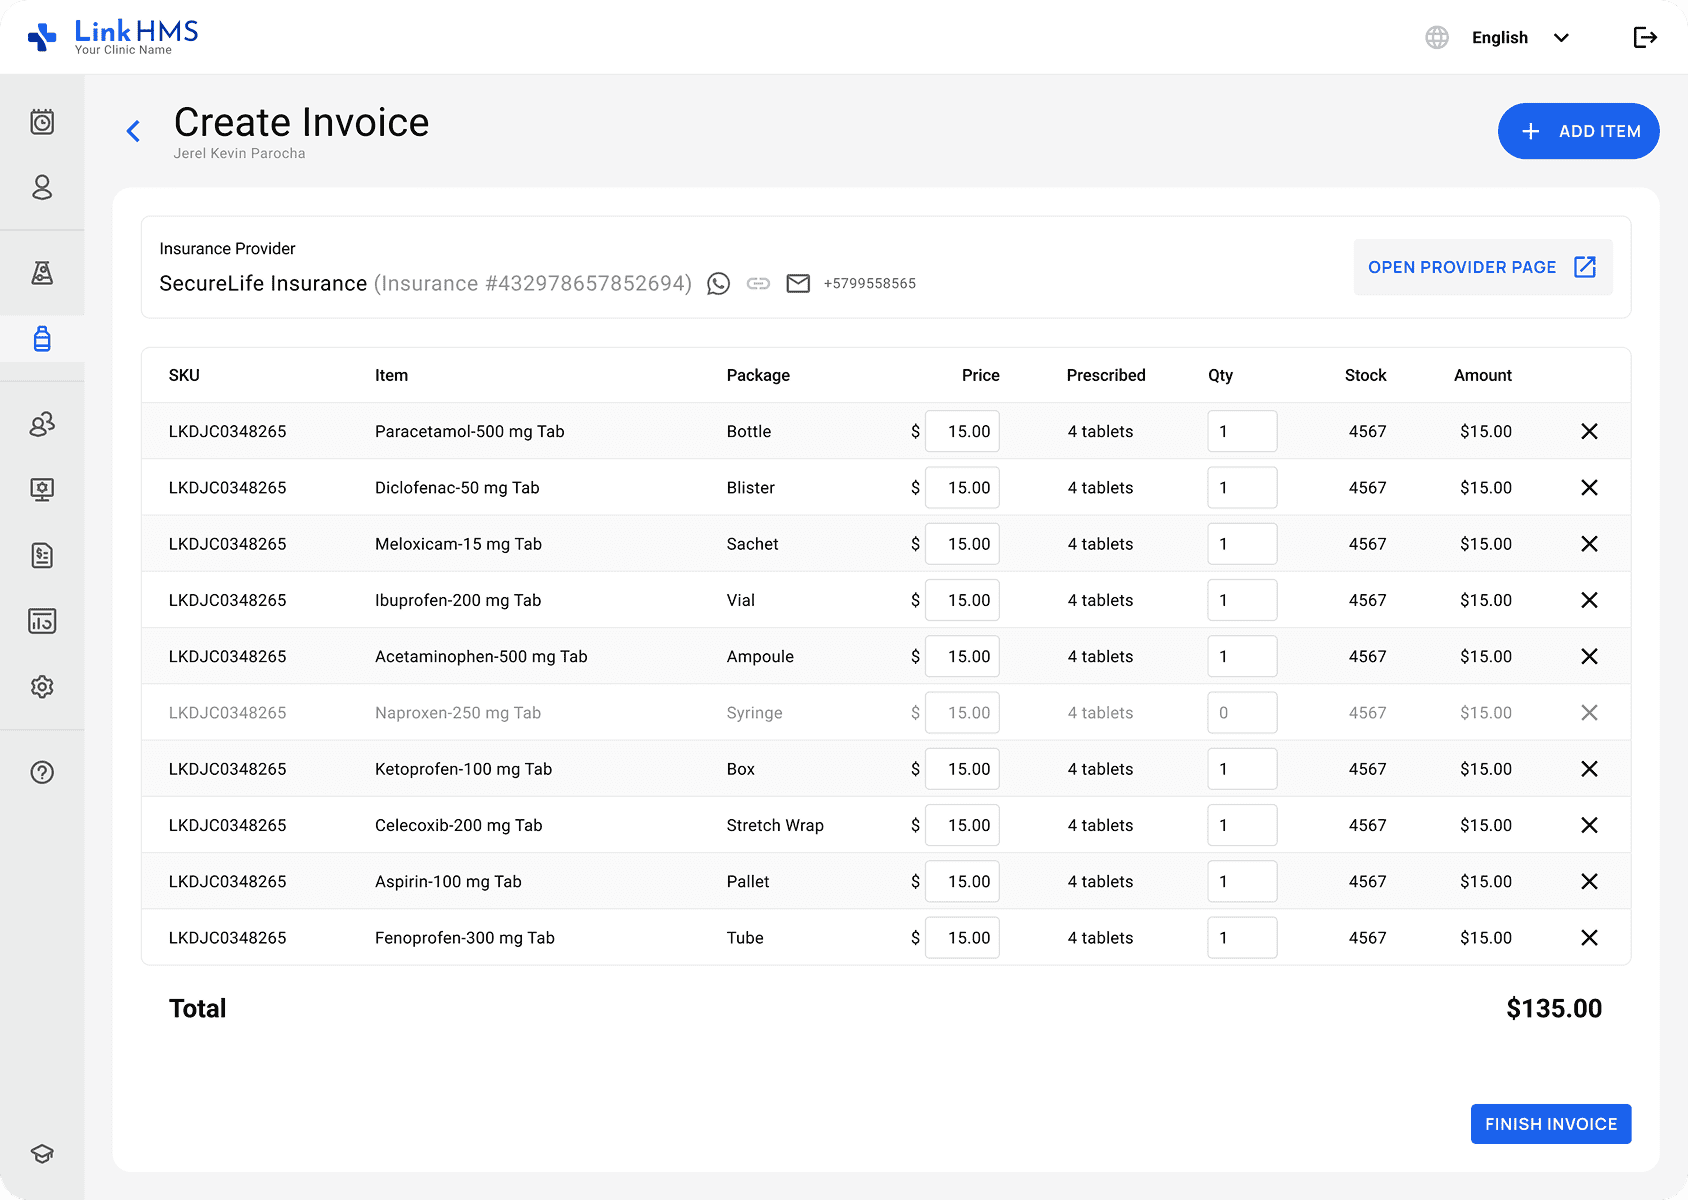Viewport: 1688px width, 1200px height.
Task: Open the help question mark icon
Action: tap(42, 772)
